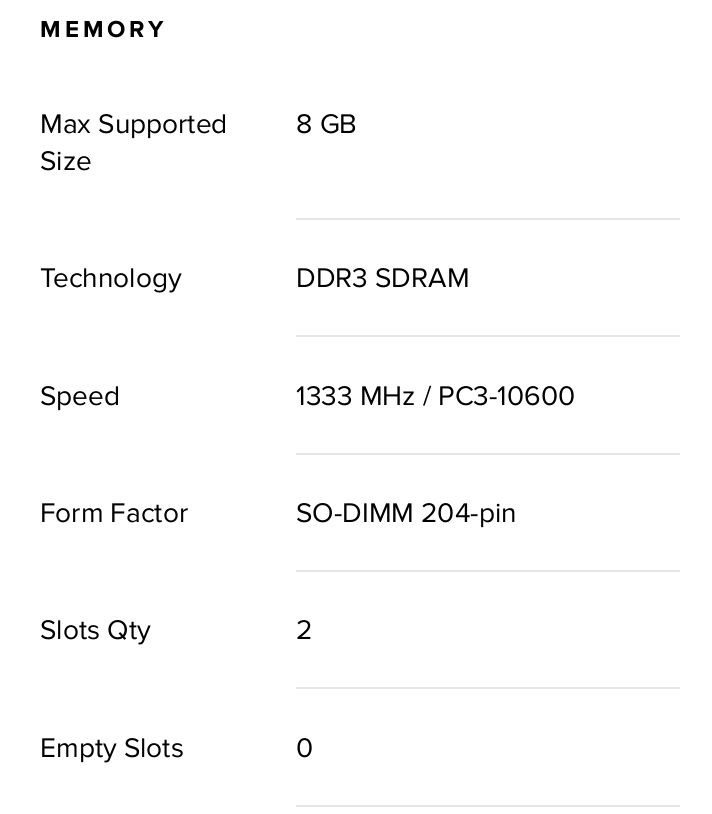Click the SDRAM word in Technology row
Screen dimensions: 712x814
pos(422,278)
